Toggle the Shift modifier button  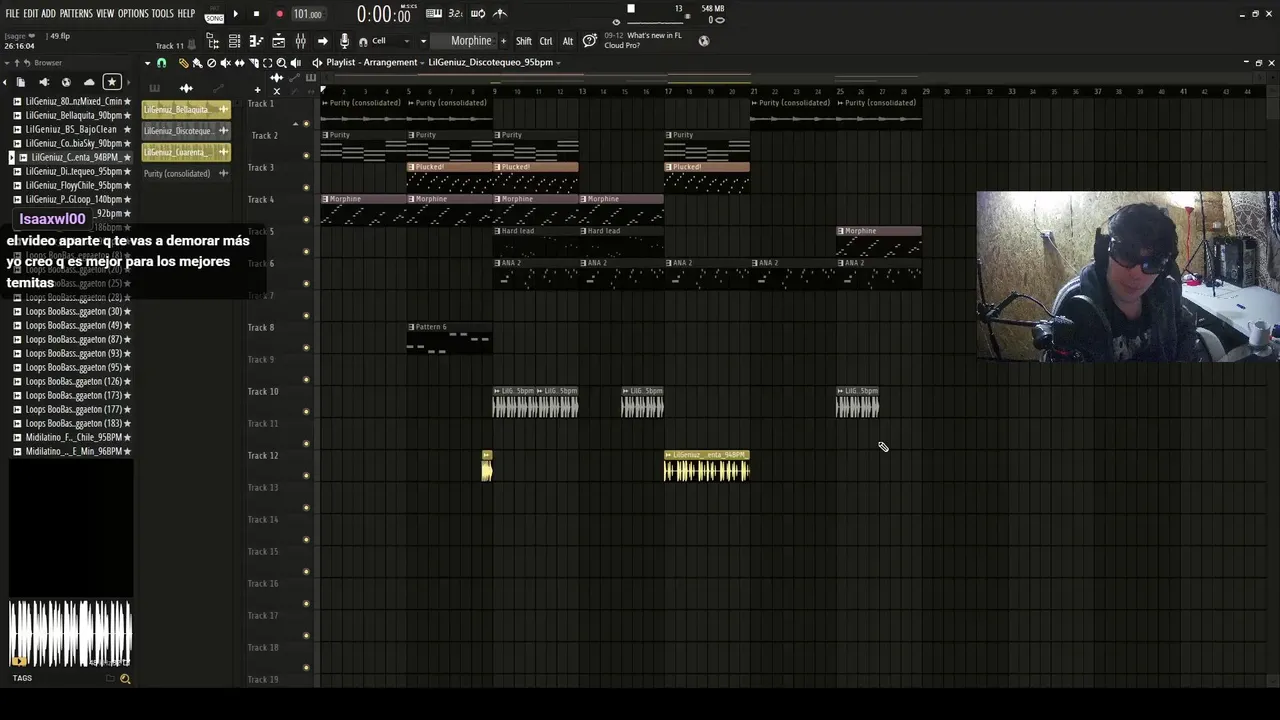pos(524,41)
